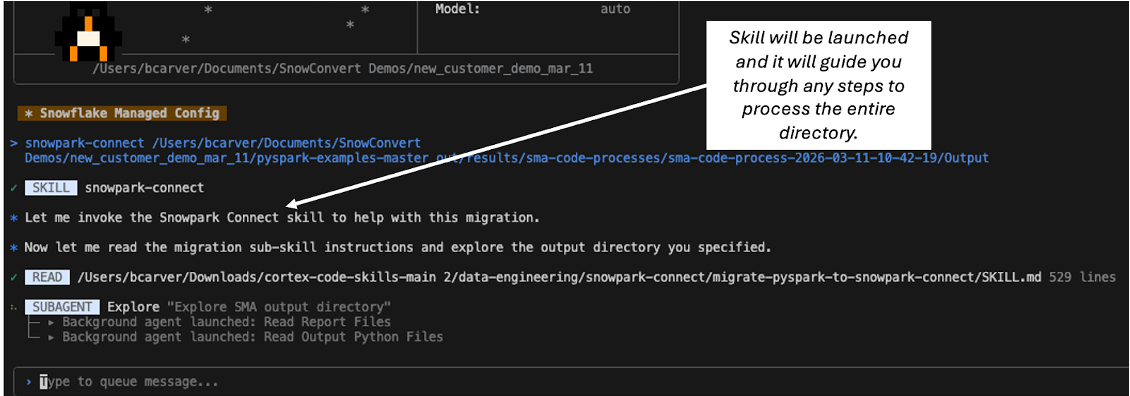Click the text "Let me invoke the Snowpark Connect skill"
Screen dimensions: 1130x396
coord(175,217)
